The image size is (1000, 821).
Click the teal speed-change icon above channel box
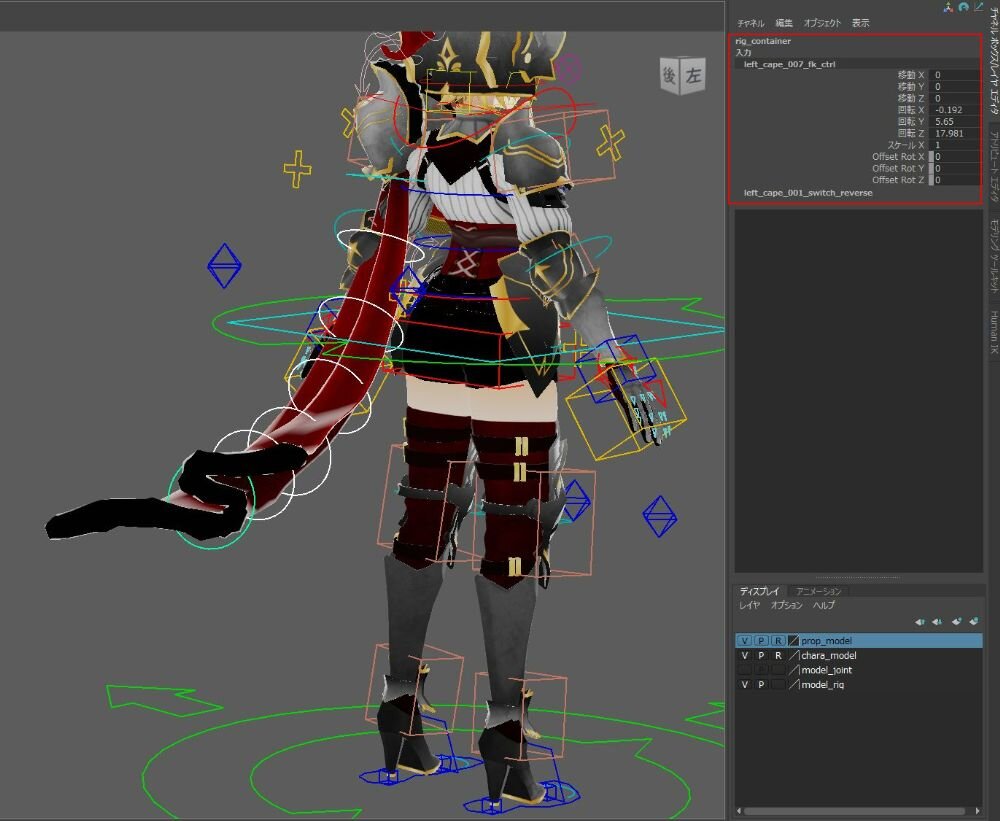pyautogui.click(x=963, y=6)
